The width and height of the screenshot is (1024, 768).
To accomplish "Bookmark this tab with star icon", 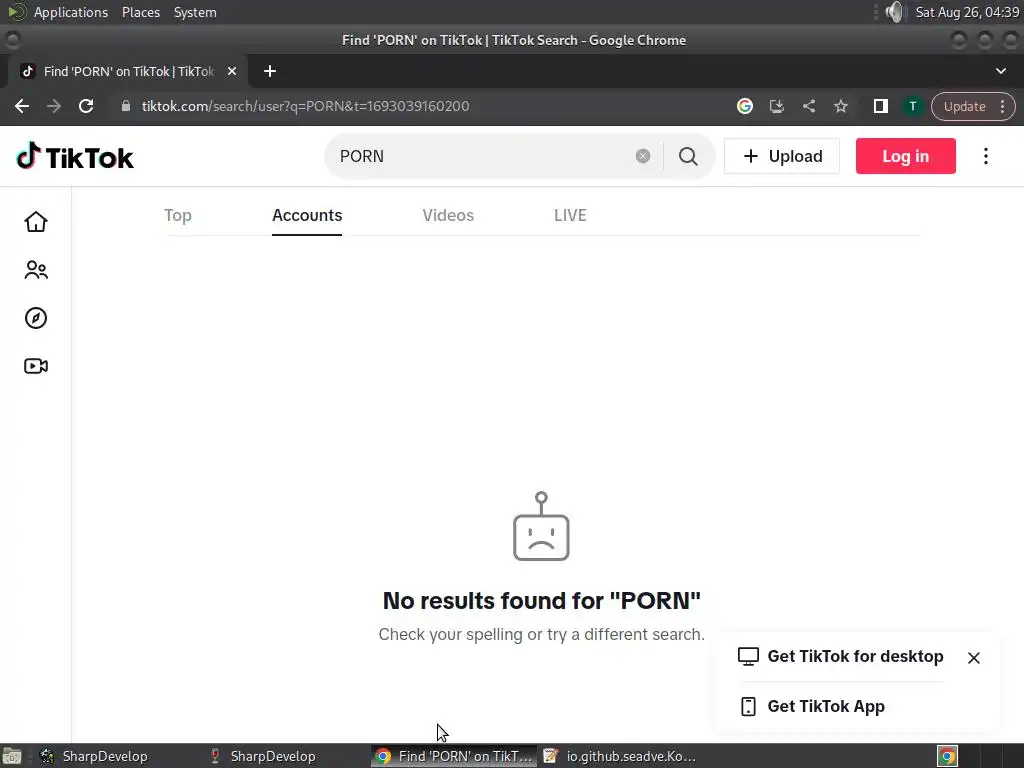I will click(840, 106).
